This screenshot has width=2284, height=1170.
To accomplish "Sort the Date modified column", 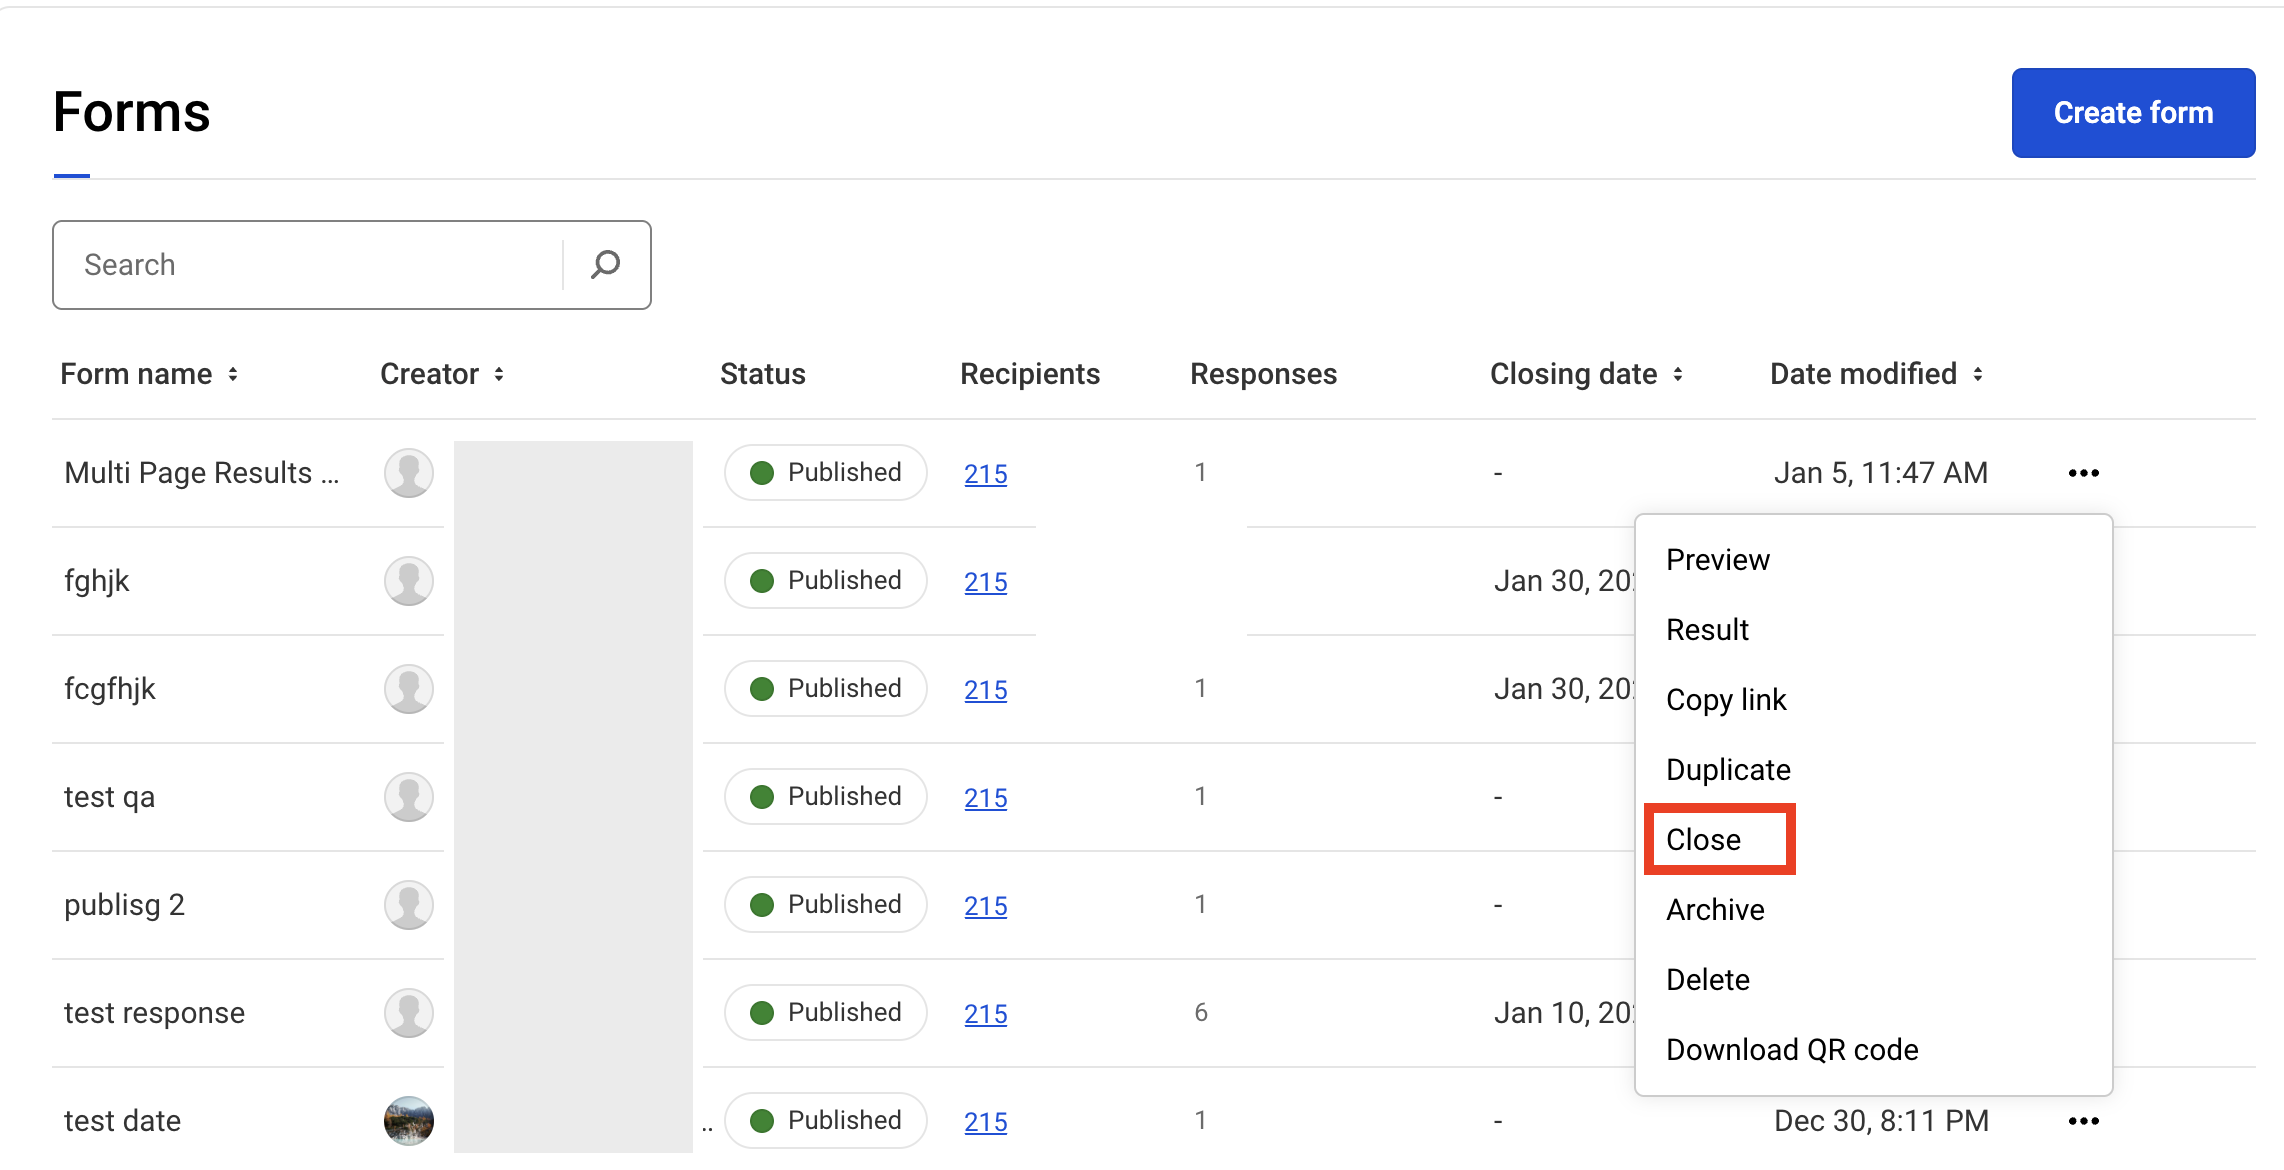I will (1978, 375).
